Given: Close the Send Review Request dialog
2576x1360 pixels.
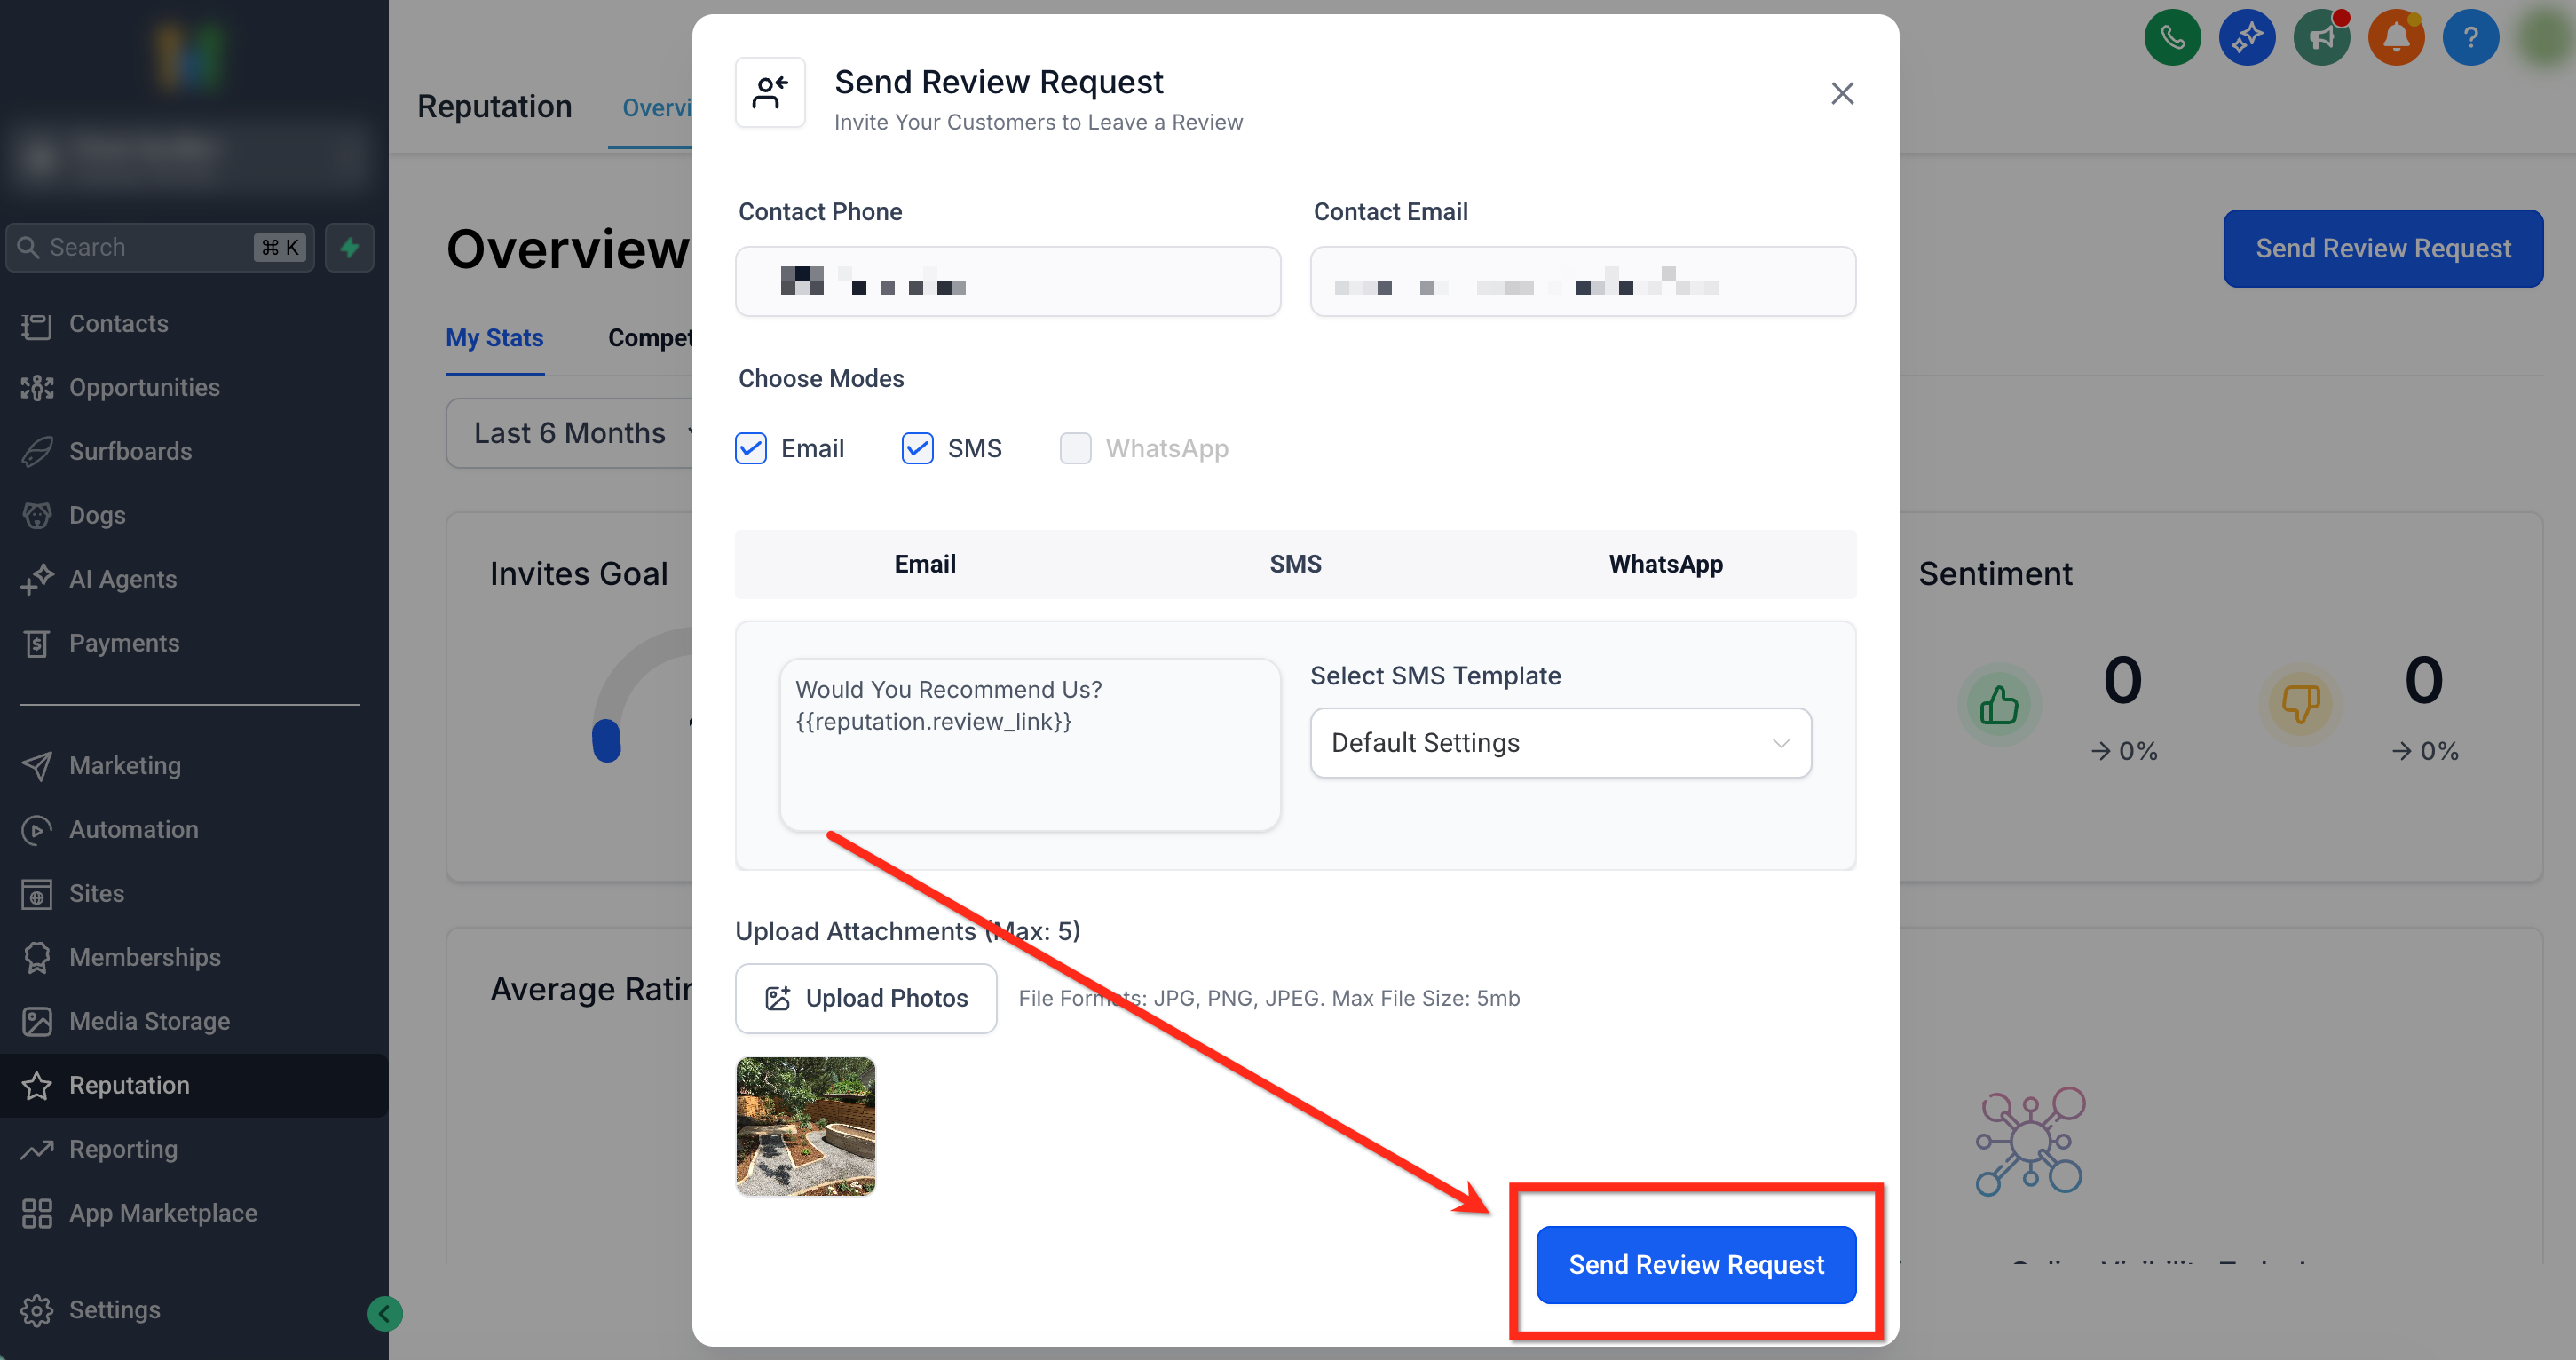Looking at the screenshot, I should pos(1842,93).
